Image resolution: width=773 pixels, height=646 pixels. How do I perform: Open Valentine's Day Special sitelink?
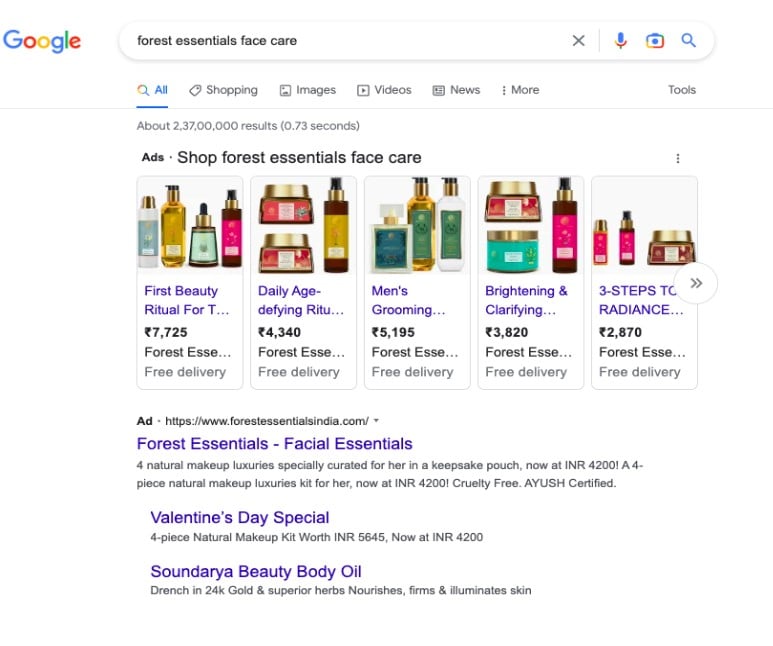[x=240, y=517]
